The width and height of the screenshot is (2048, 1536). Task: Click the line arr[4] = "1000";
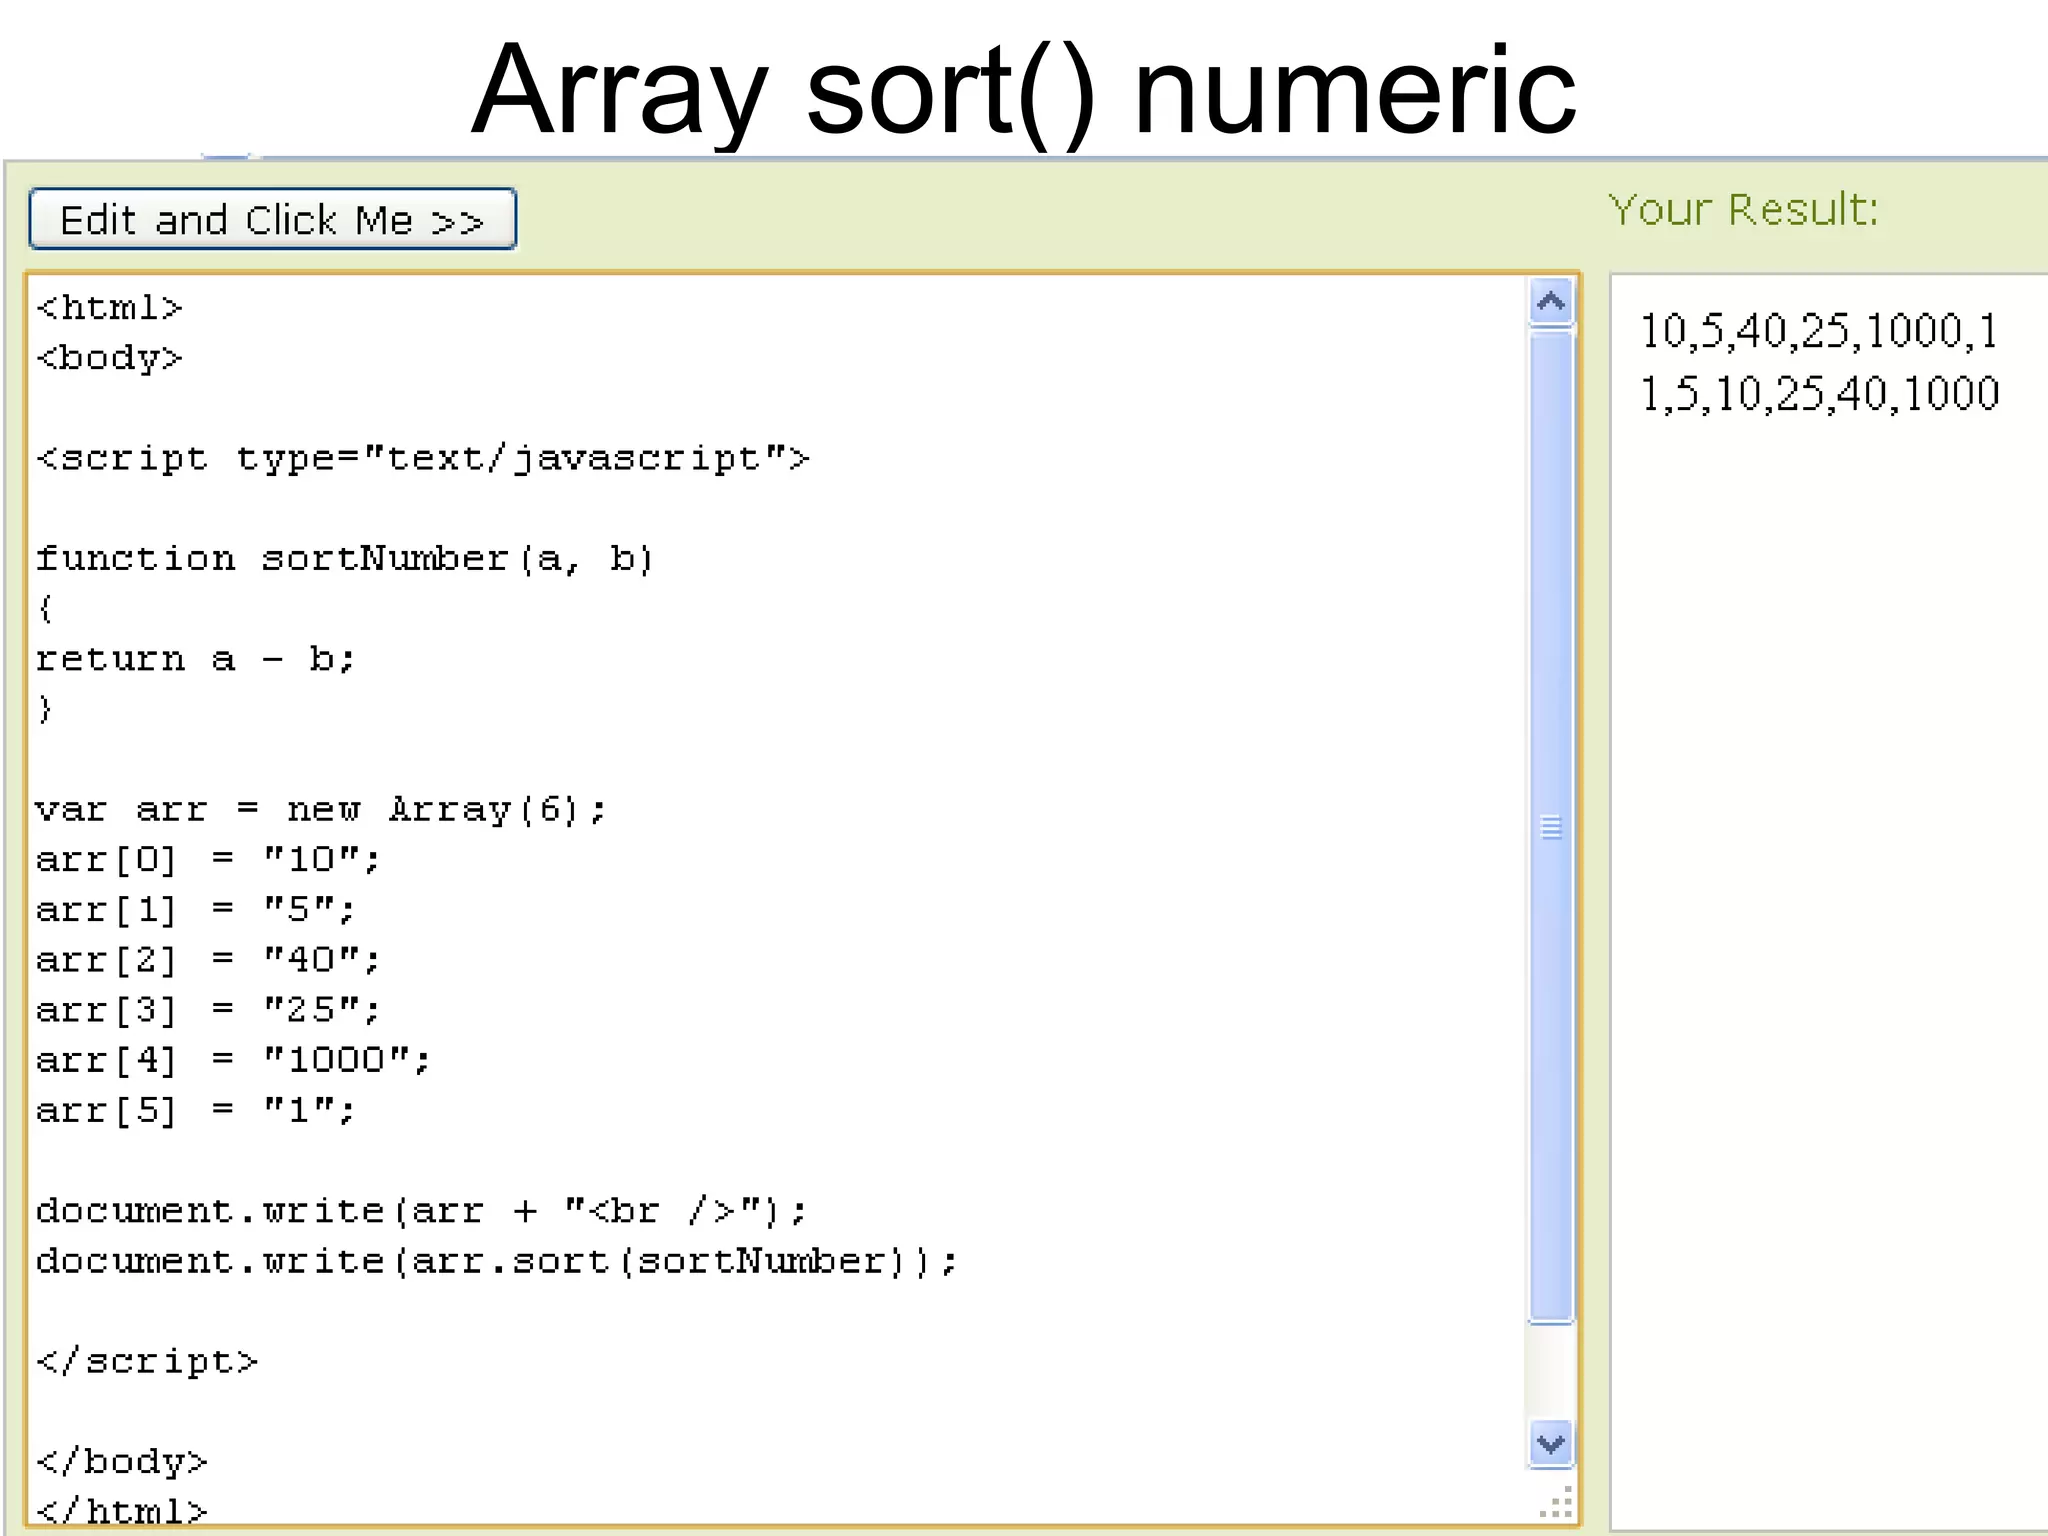(x=233, y=1059)
